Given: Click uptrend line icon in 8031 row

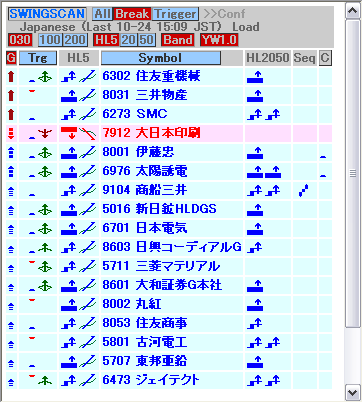Looking at the screenshot, I should pyautogui.click(x=88, y=96).
